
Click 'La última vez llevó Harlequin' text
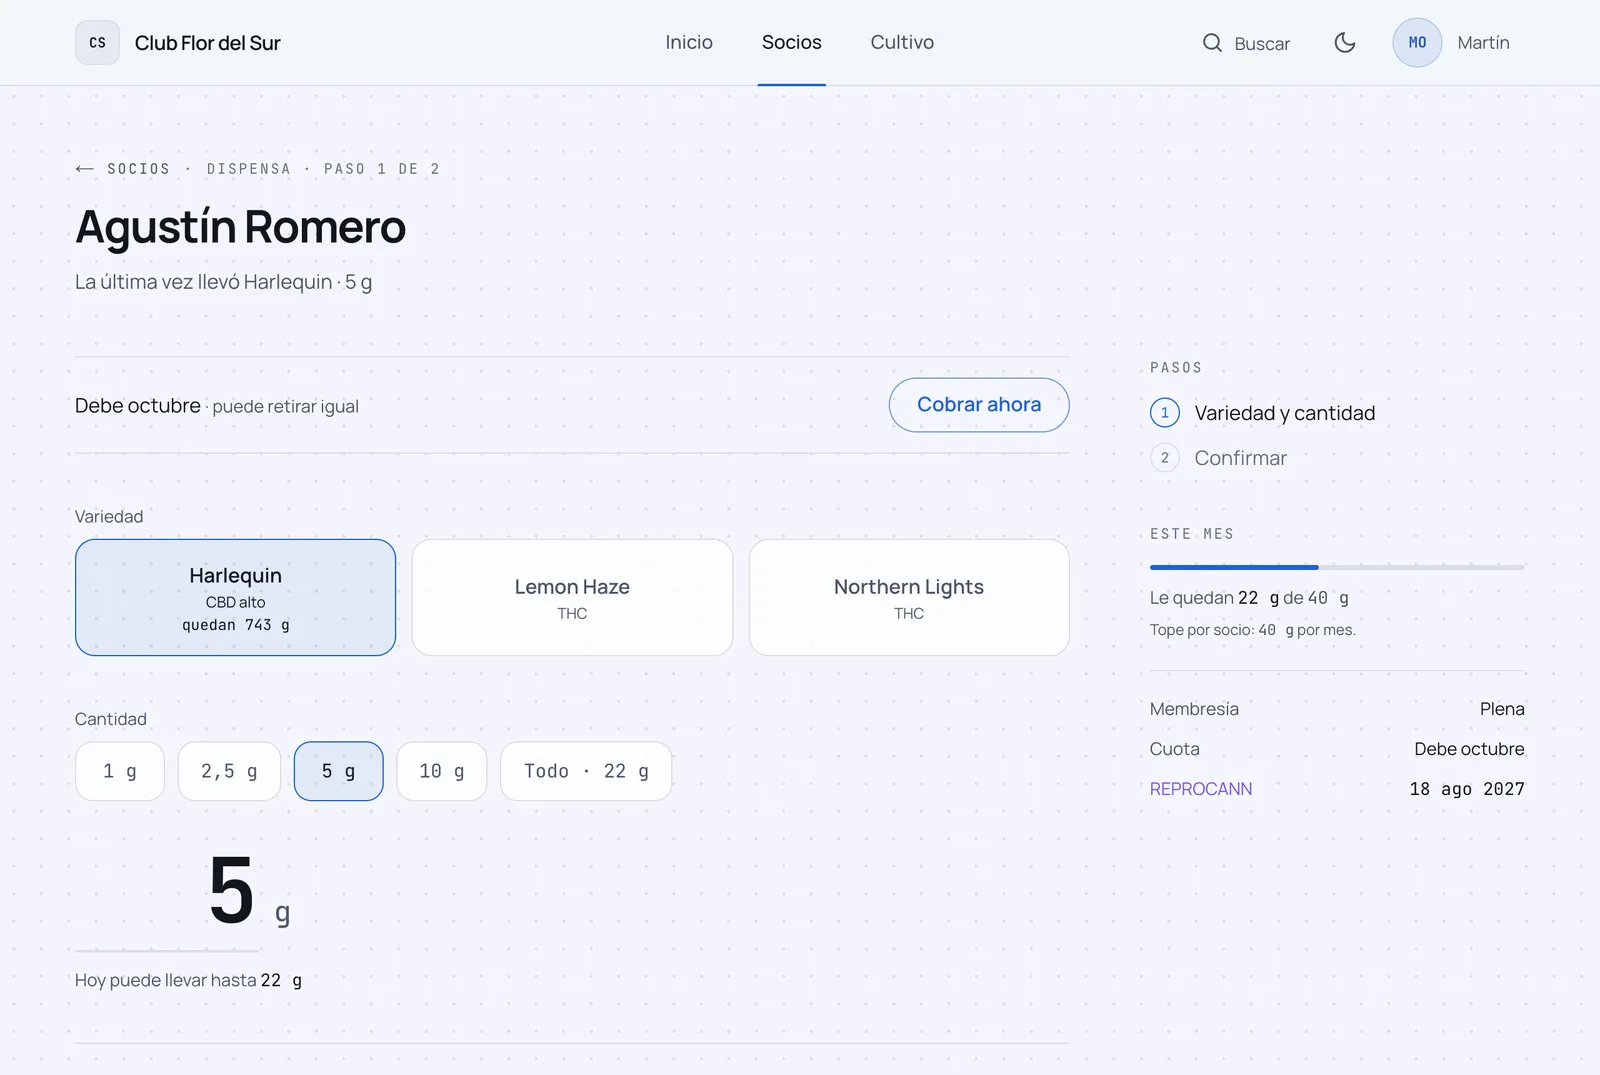coord(203,282)
